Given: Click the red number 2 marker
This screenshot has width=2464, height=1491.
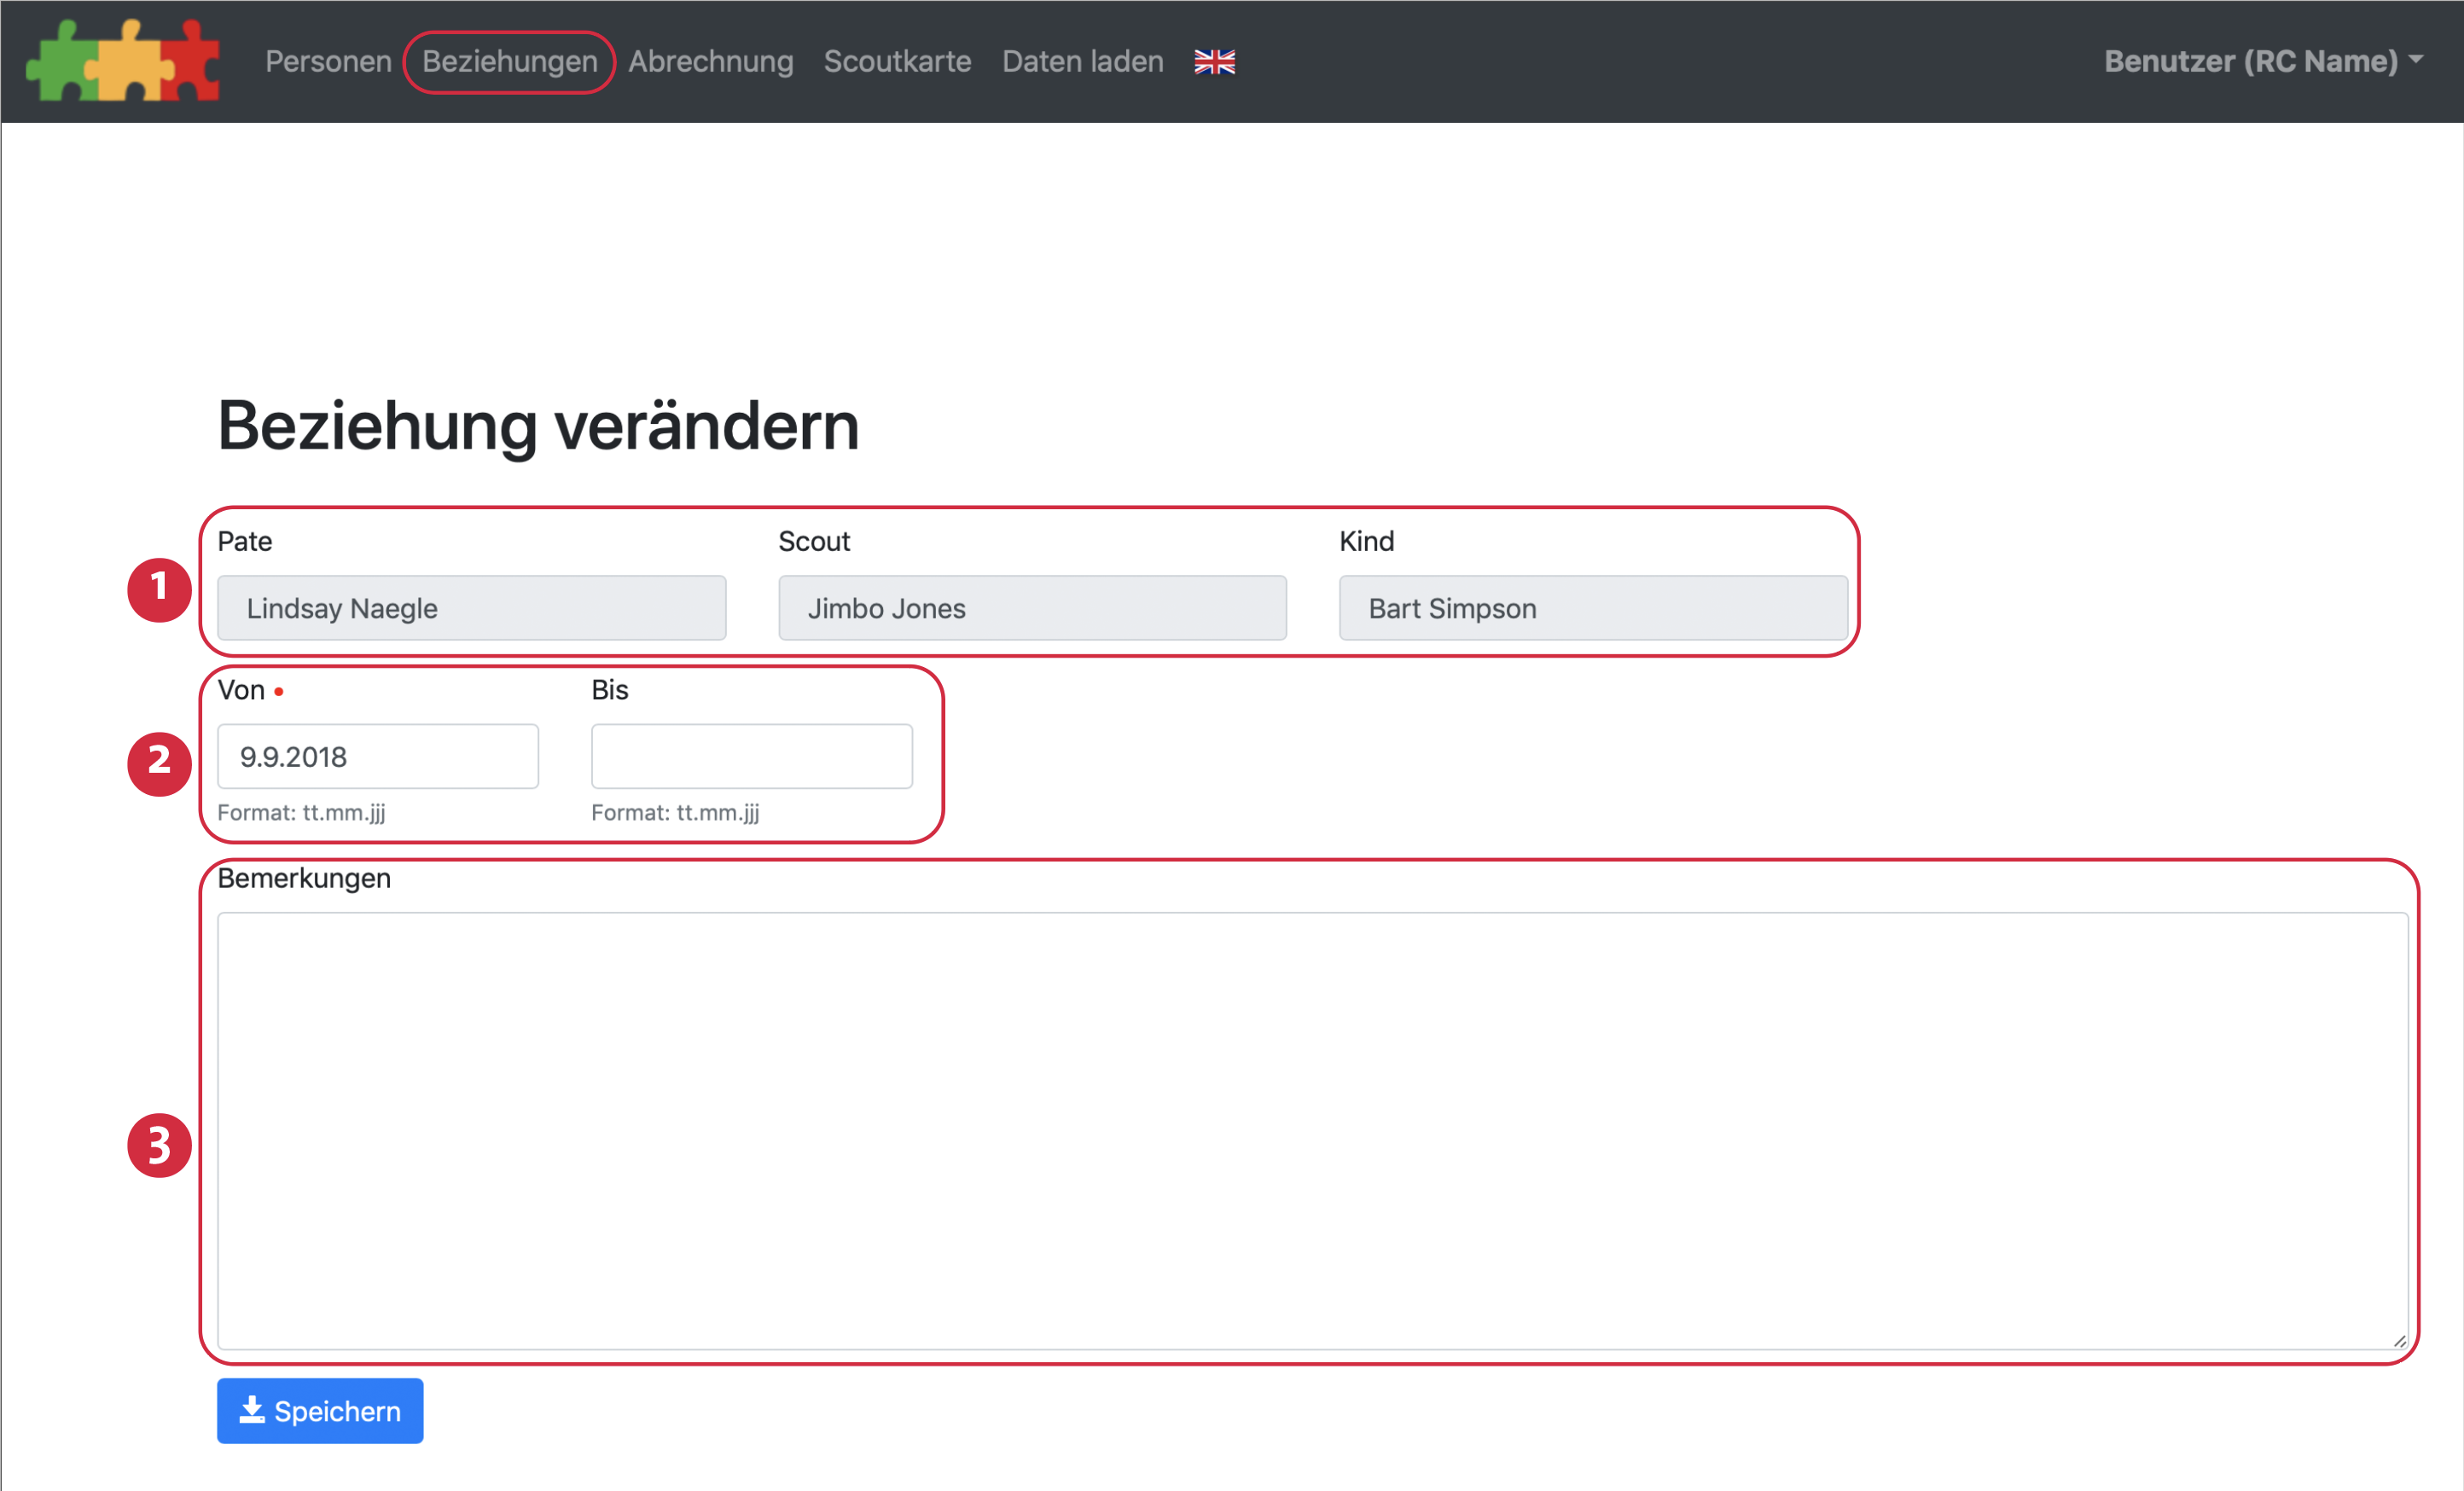Looking at the screenshot, I should pyautogui.click(x=159, y=764).
